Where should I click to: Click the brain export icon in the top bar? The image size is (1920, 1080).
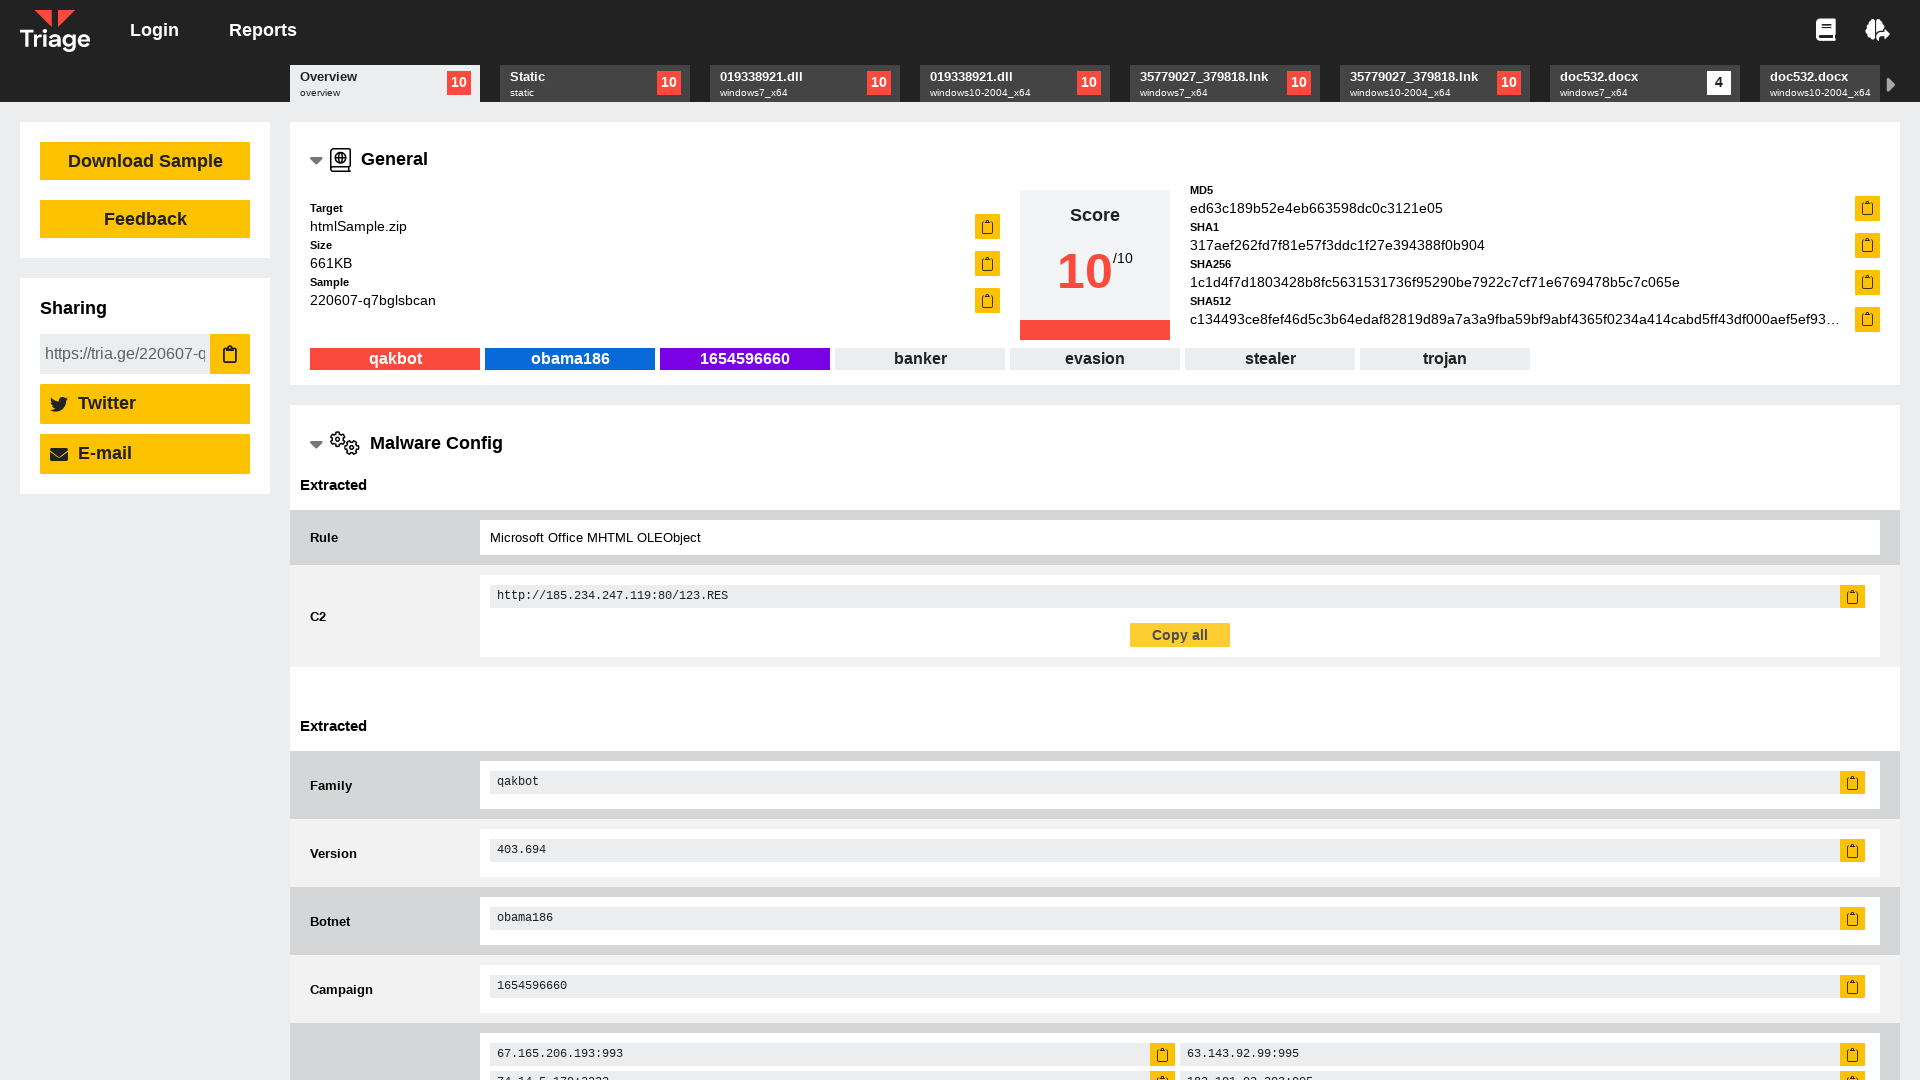[1878, 29]
